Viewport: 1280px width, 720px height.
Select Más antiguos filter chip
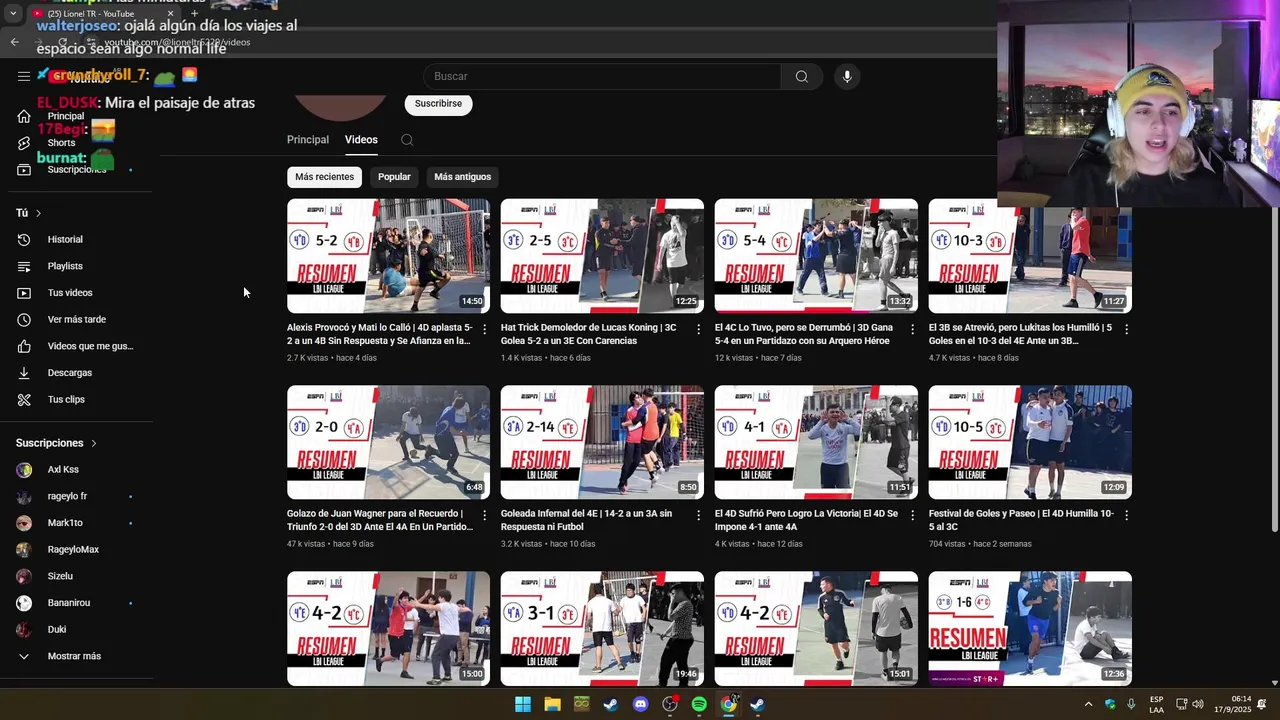(x=462, y=177)
